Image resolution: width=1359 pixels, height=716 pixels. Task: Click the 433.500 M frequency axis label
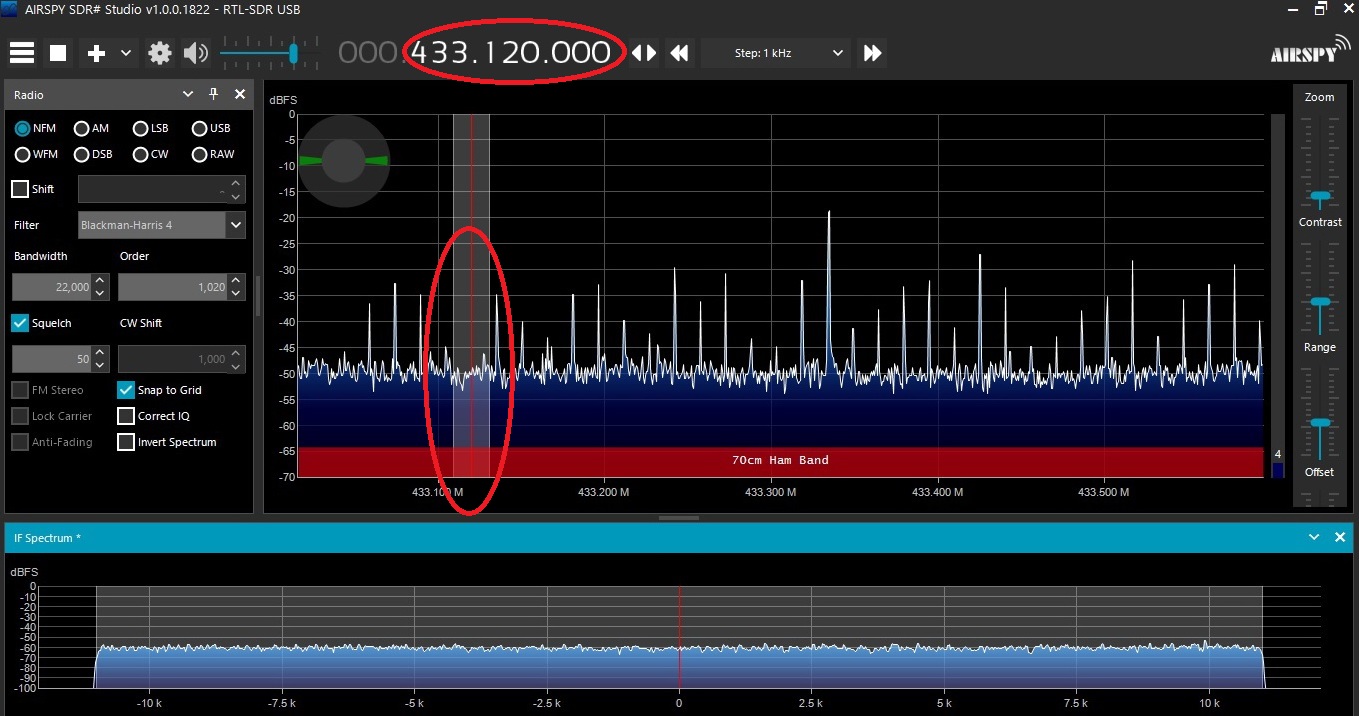pyautogui.click(x=1103, y=492)
